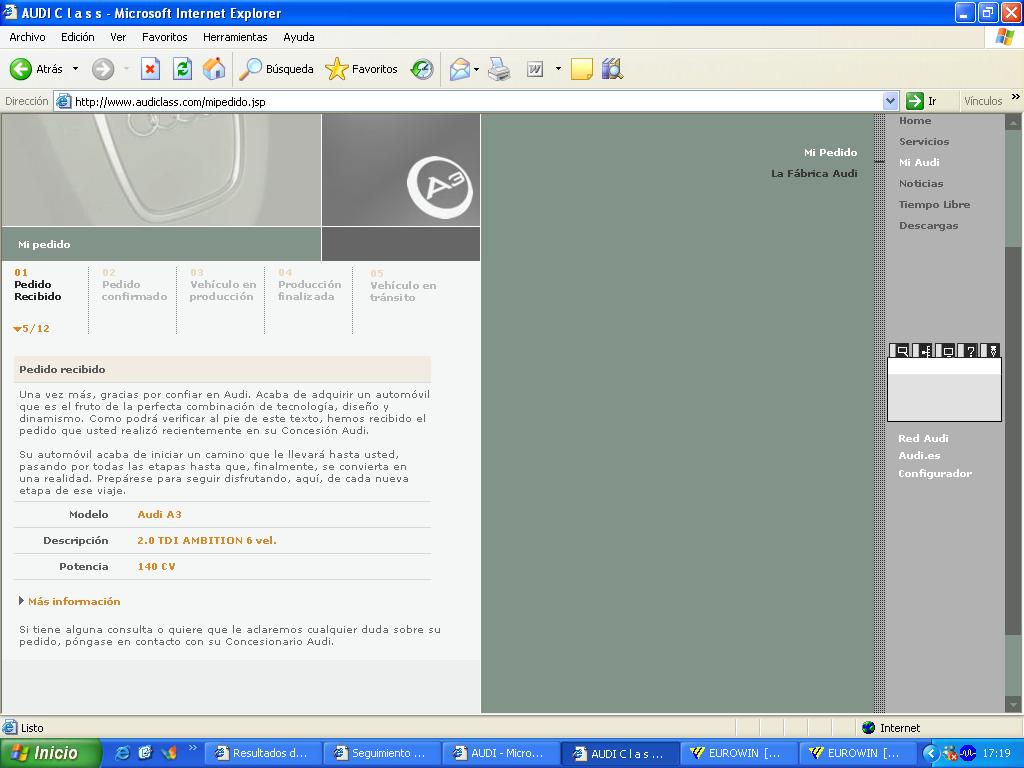Image resolution: width=1024 pixels, height=768 pixels.
Task: Switch to the AUDI - Micro... taskbar window
Action: click(x=502, y=753)
